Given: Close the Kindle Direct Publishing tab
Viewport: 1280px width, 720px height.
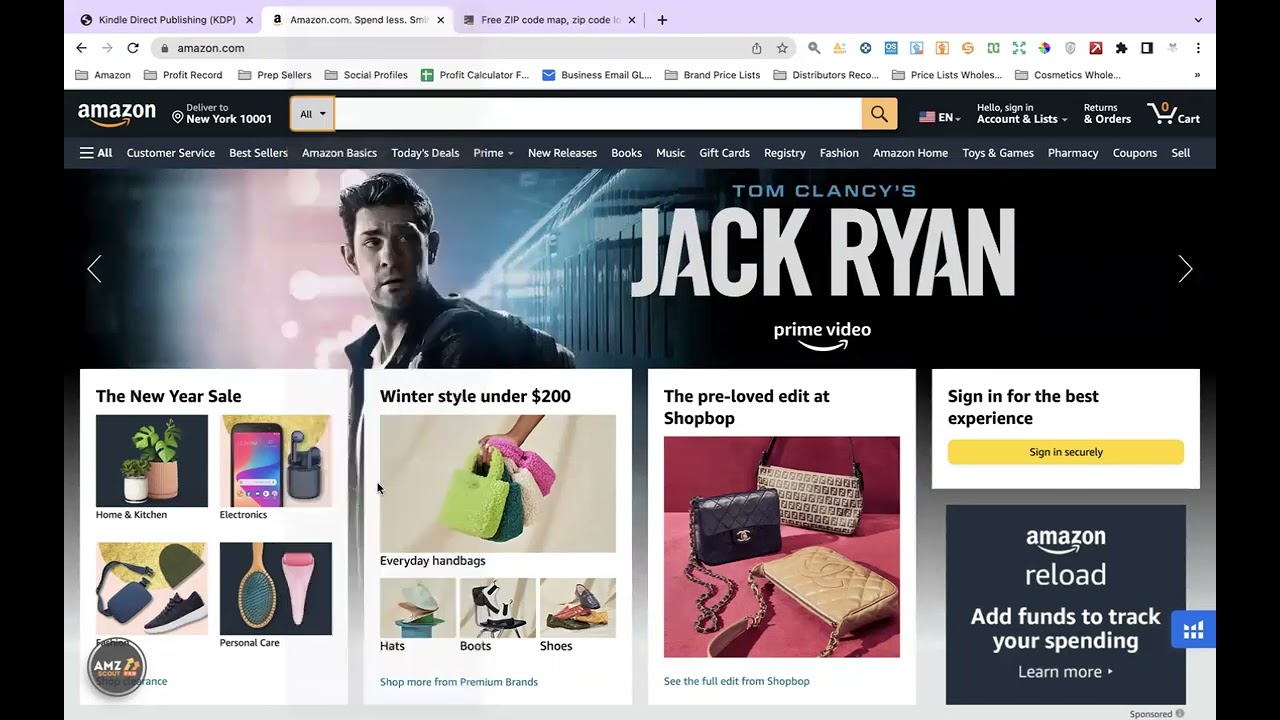Looking at the screenshot, I should pos(249,20).
